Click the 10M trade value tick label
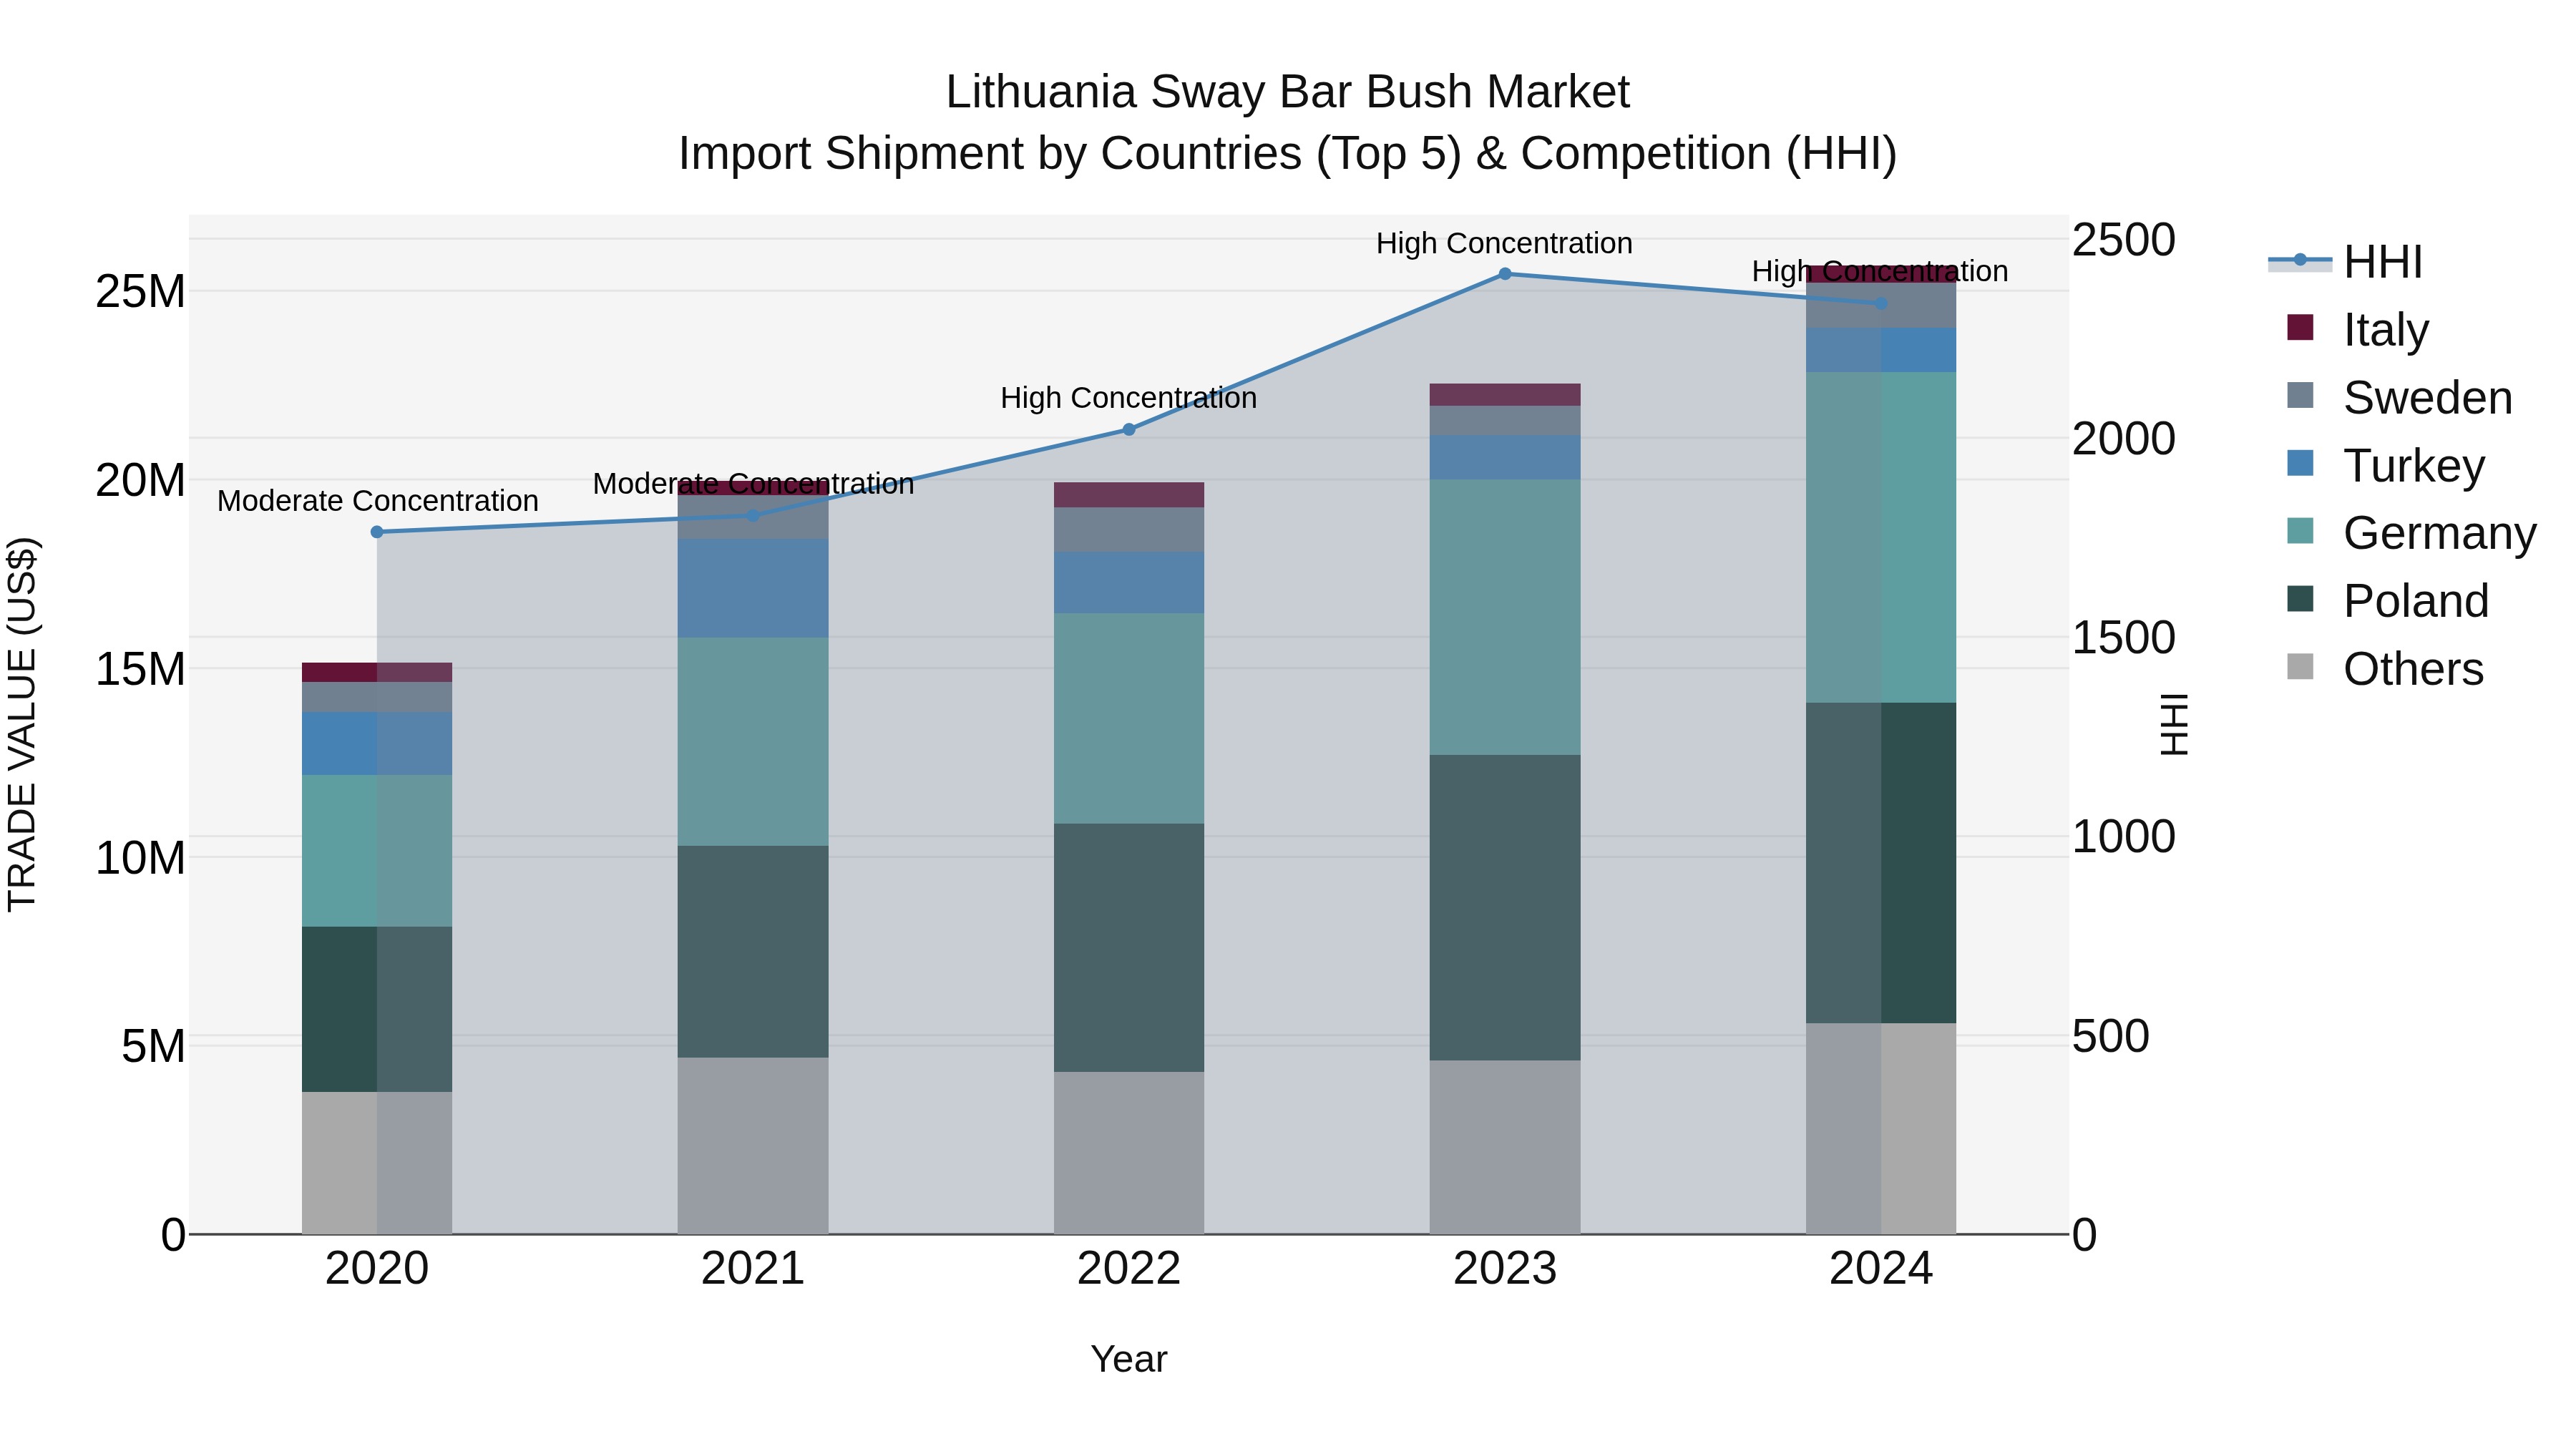This screenshot has width=2576, height=1449. click(140, 858)
